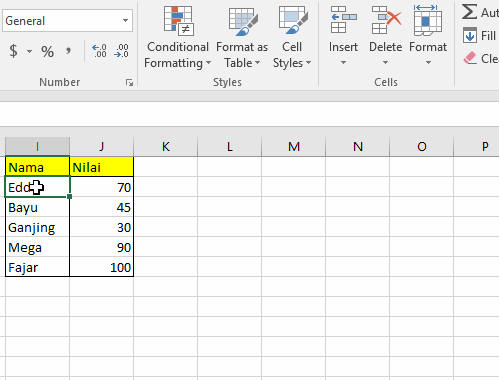
Task: Click the AutoSum sigma icon
Action: pos(469,12)
